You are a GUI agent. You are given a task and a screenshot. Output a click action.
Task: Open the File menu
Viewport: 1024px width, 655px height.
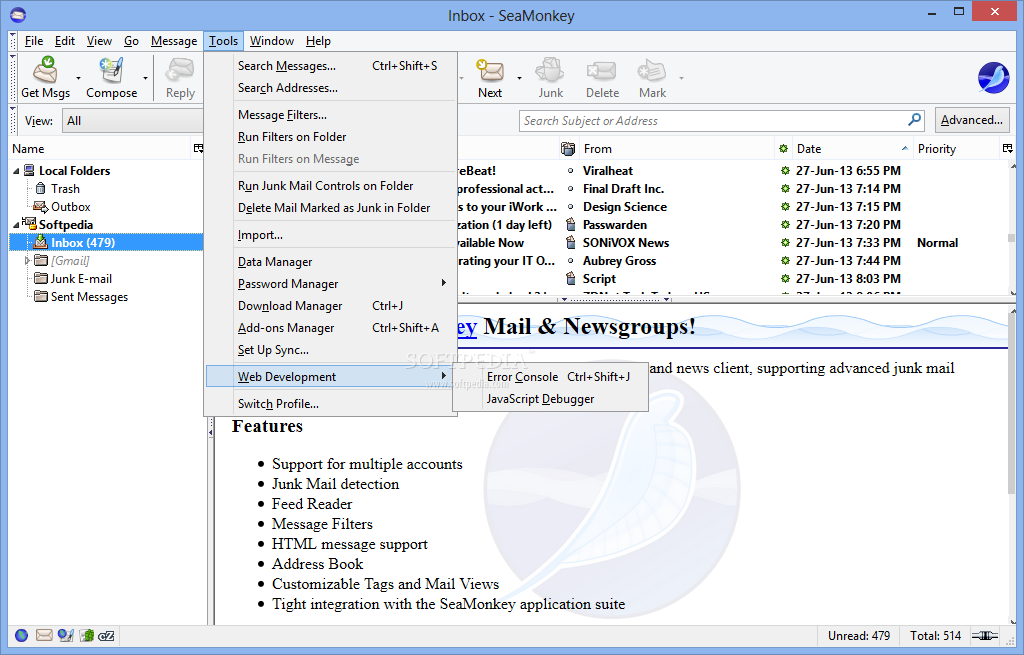tap(34, 41)
